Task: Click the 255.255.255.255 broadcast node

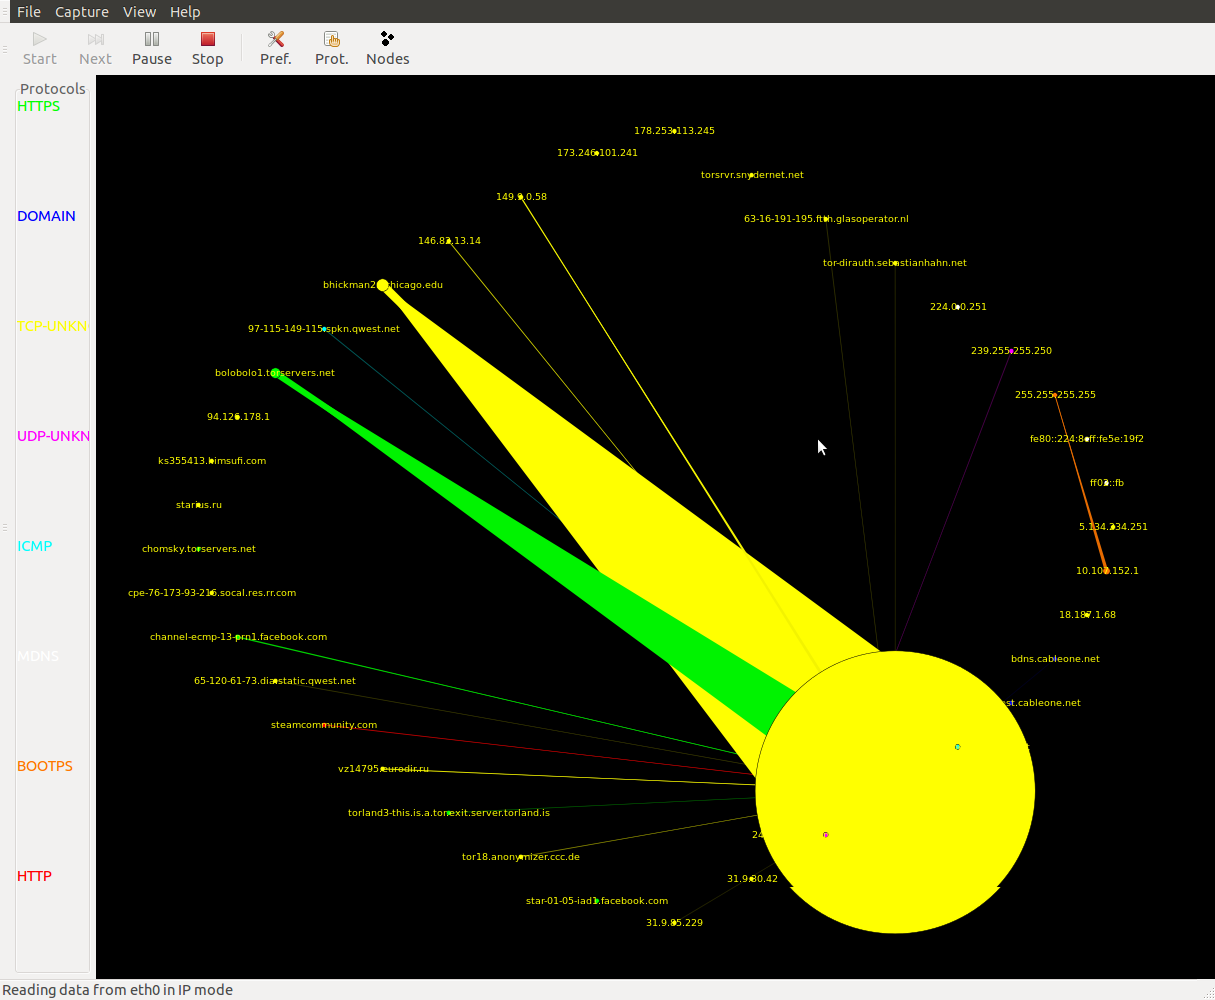Action: (x=1055, y=395)
